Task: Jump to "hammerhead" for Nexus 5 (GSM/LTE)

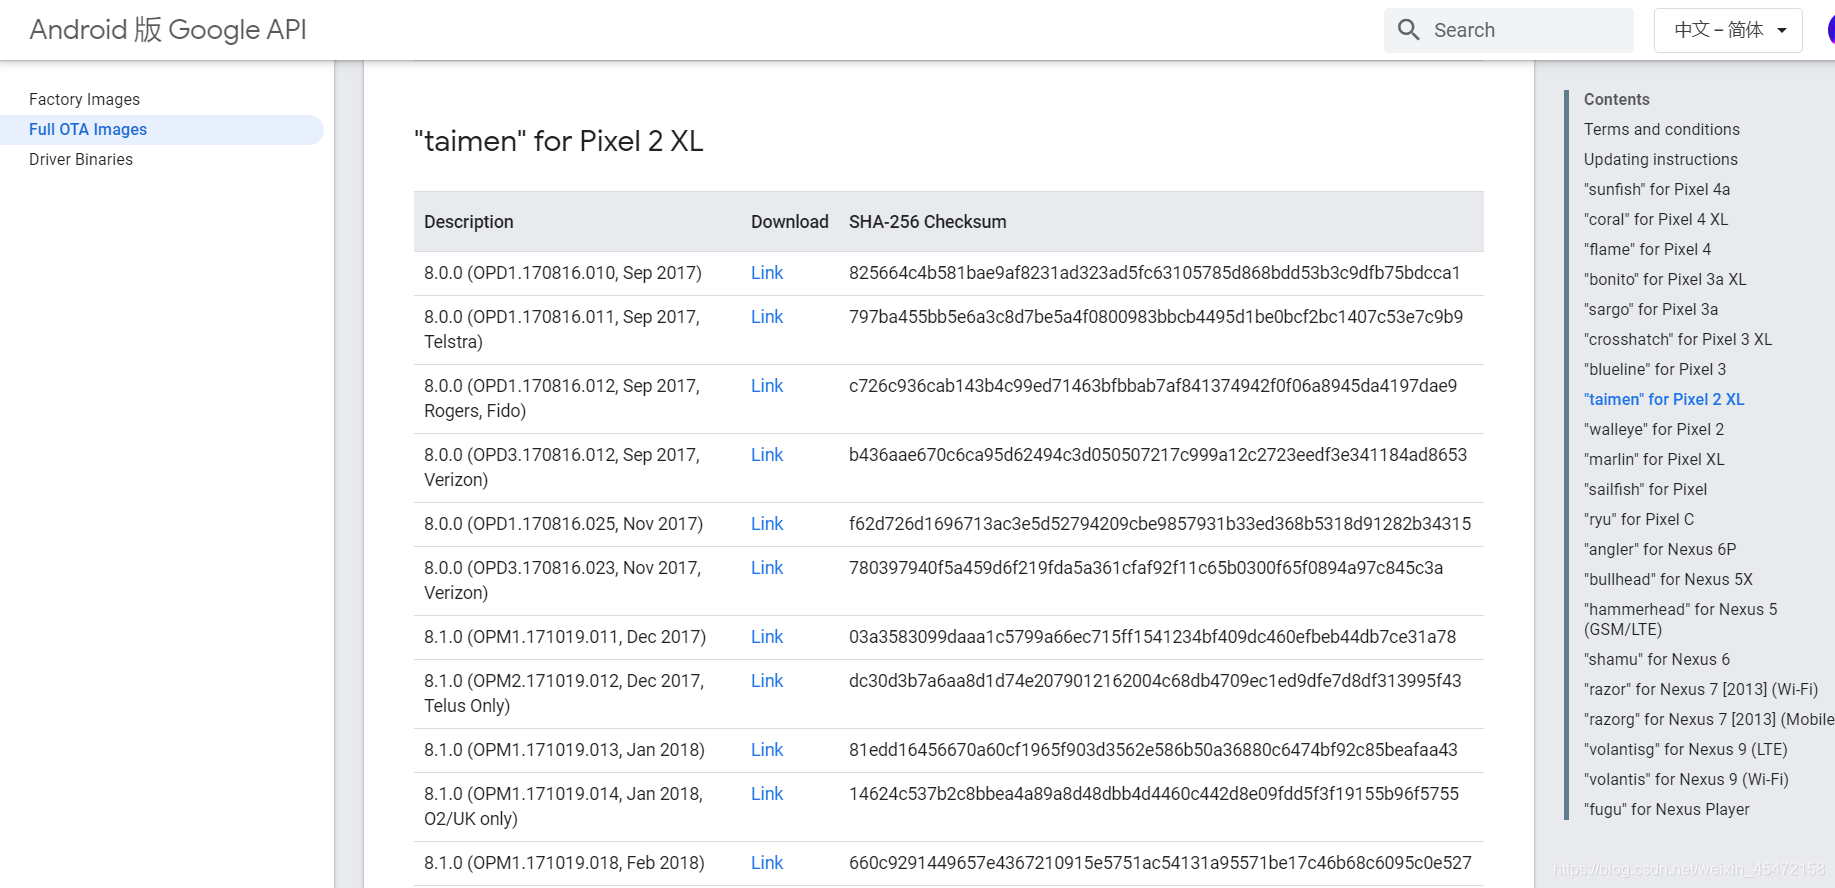Action: 1681,619
